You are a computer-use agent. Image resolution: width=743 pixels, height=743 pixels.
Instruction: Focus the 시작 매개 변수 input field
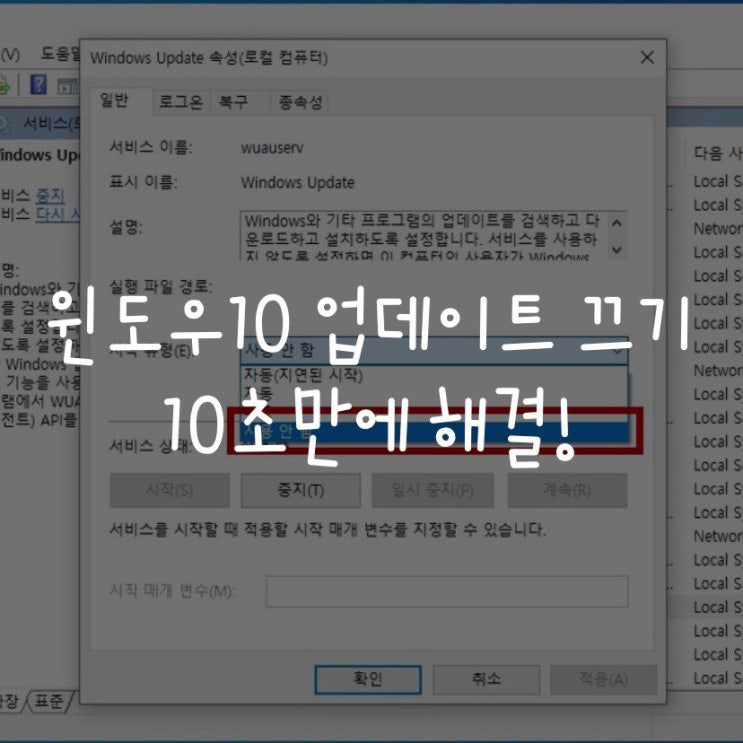point(447,591)
